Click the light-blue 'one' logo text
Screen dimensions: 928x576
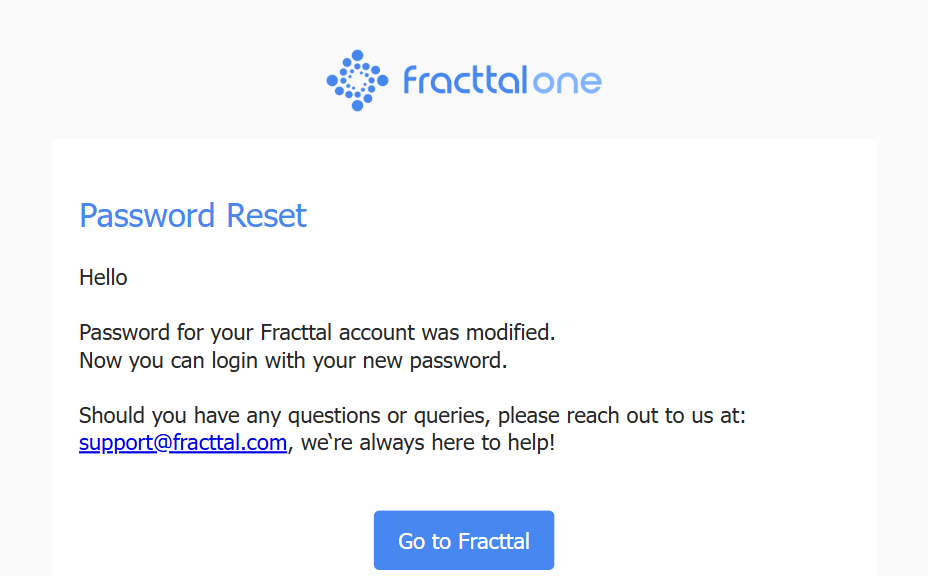click(567, 83)
